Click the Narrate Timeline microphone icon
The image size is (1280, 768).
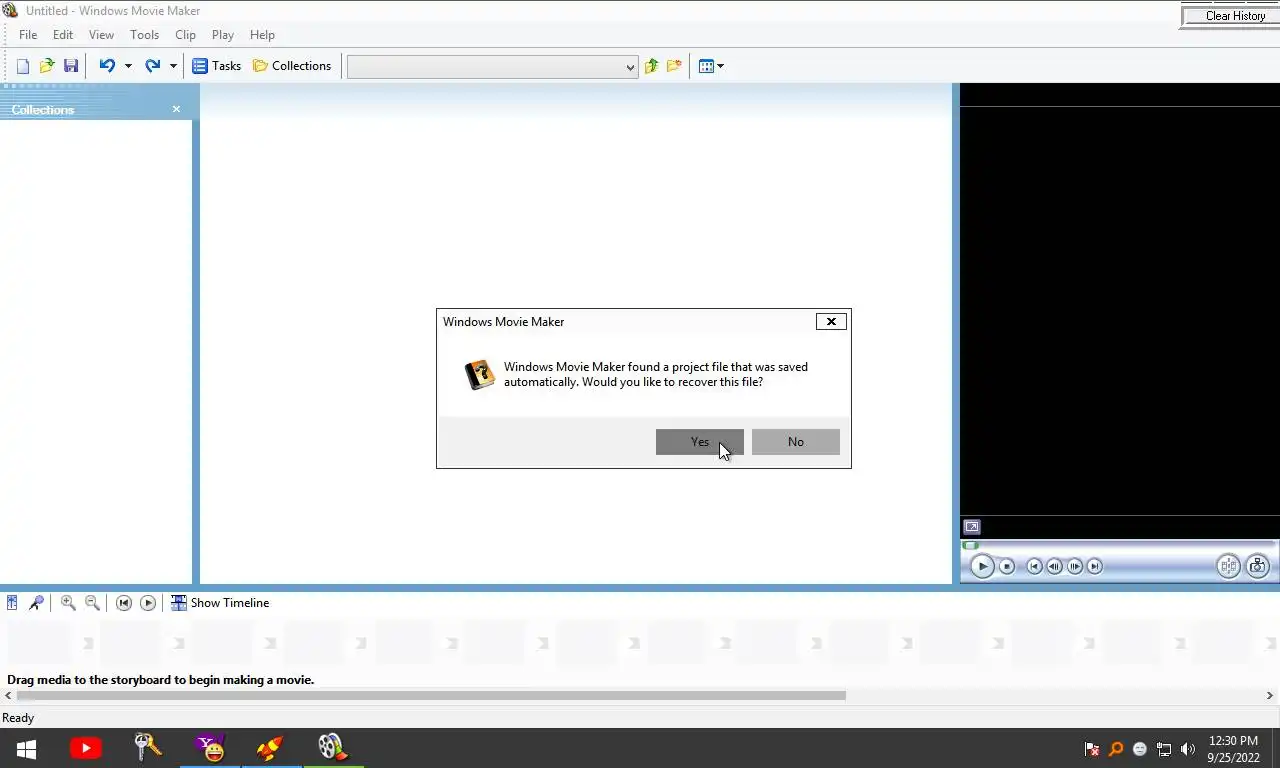36,603
